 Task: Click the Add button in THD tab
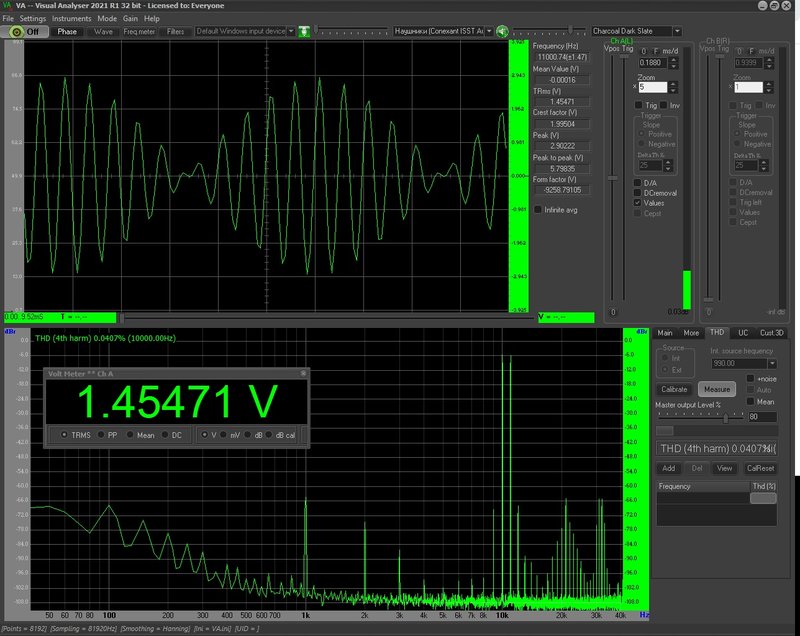click(668, 468)
